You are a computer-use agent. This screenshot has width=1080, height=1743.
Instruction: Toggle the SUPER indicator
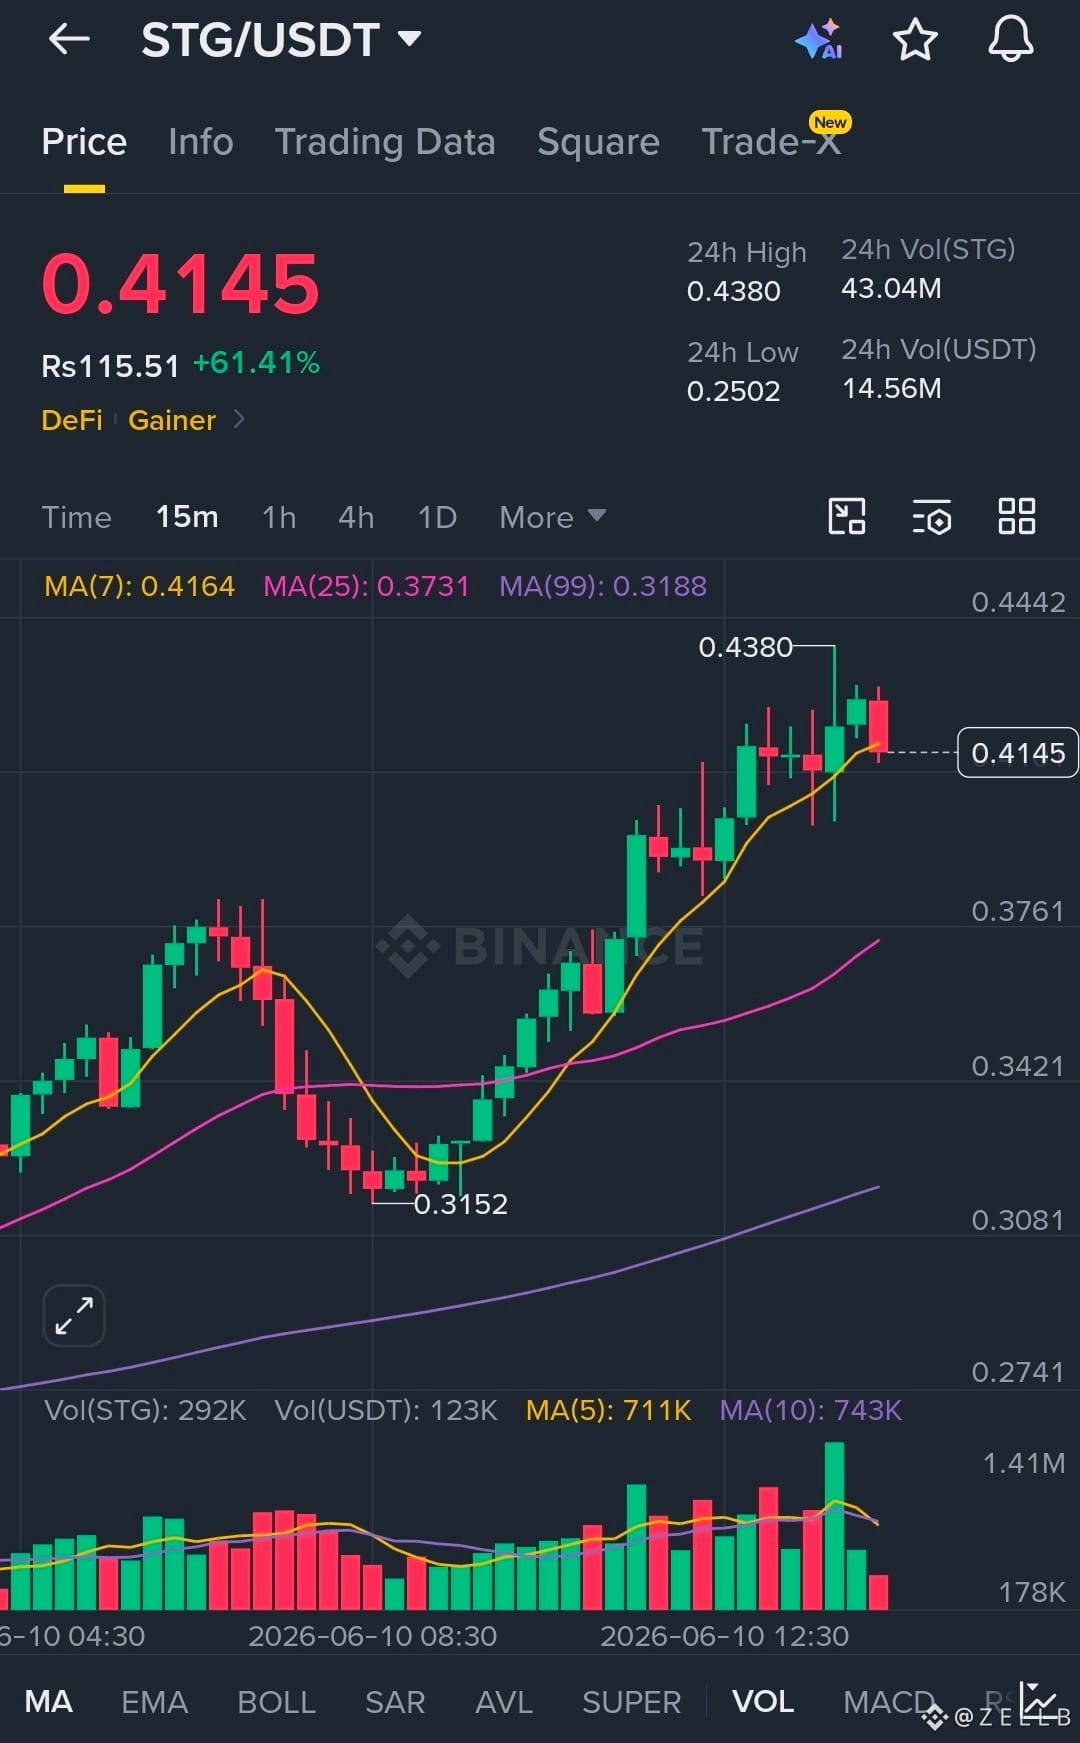(631, 1701)
